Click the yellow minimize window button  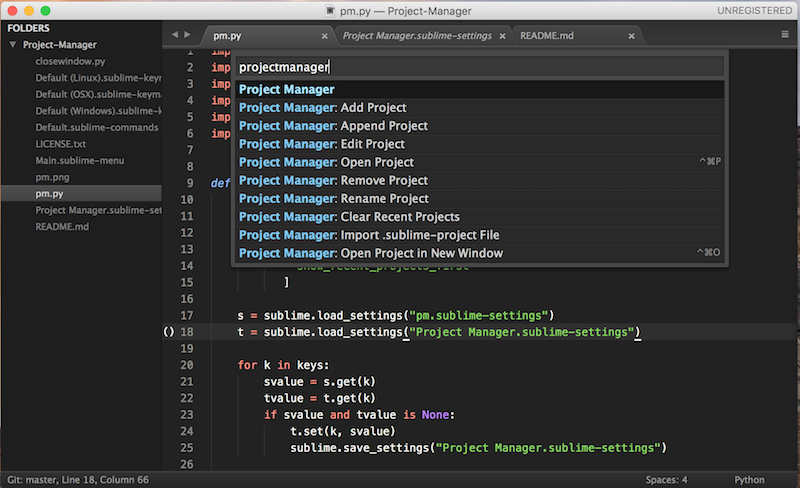29,11
